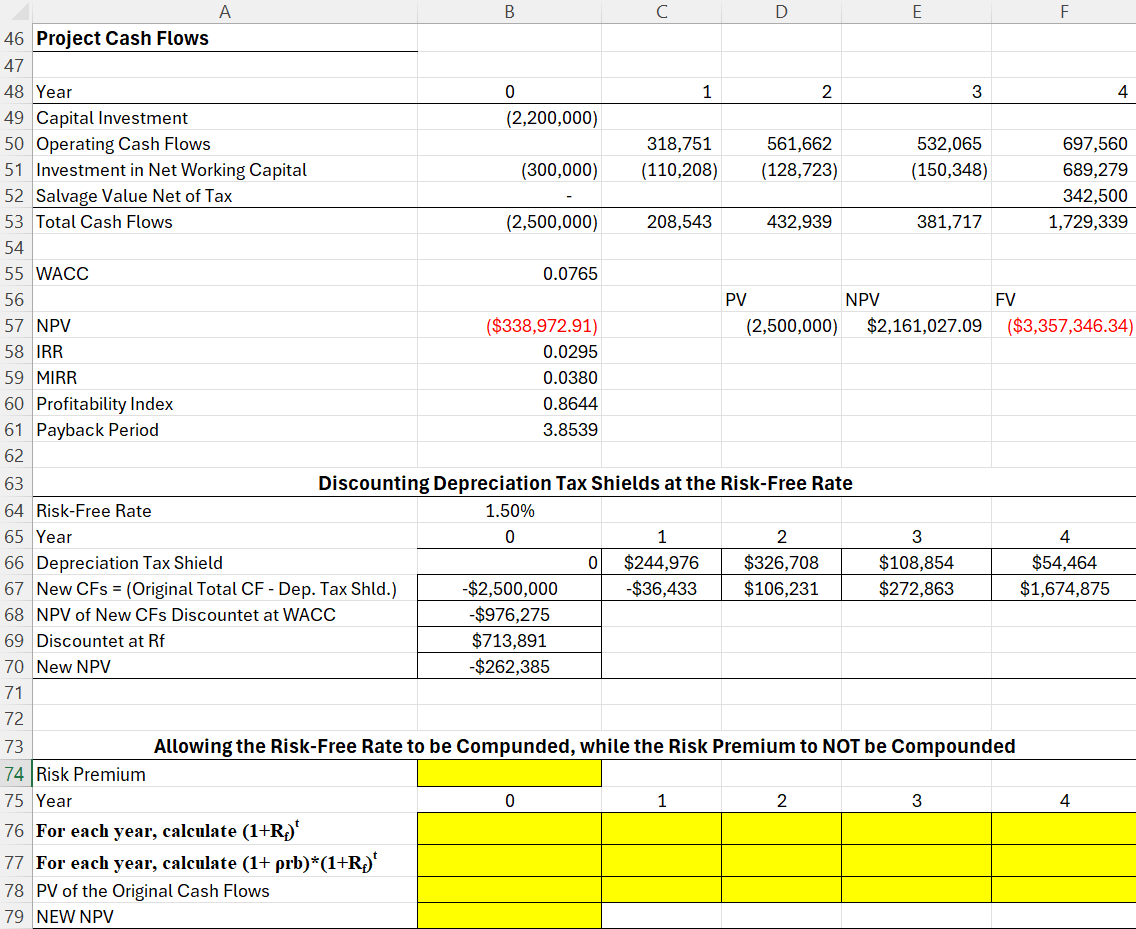Viewport: 1136px width, 929px height.
Task: Select the Depreciation Tax Shield value $244,976
Action: 661,562
